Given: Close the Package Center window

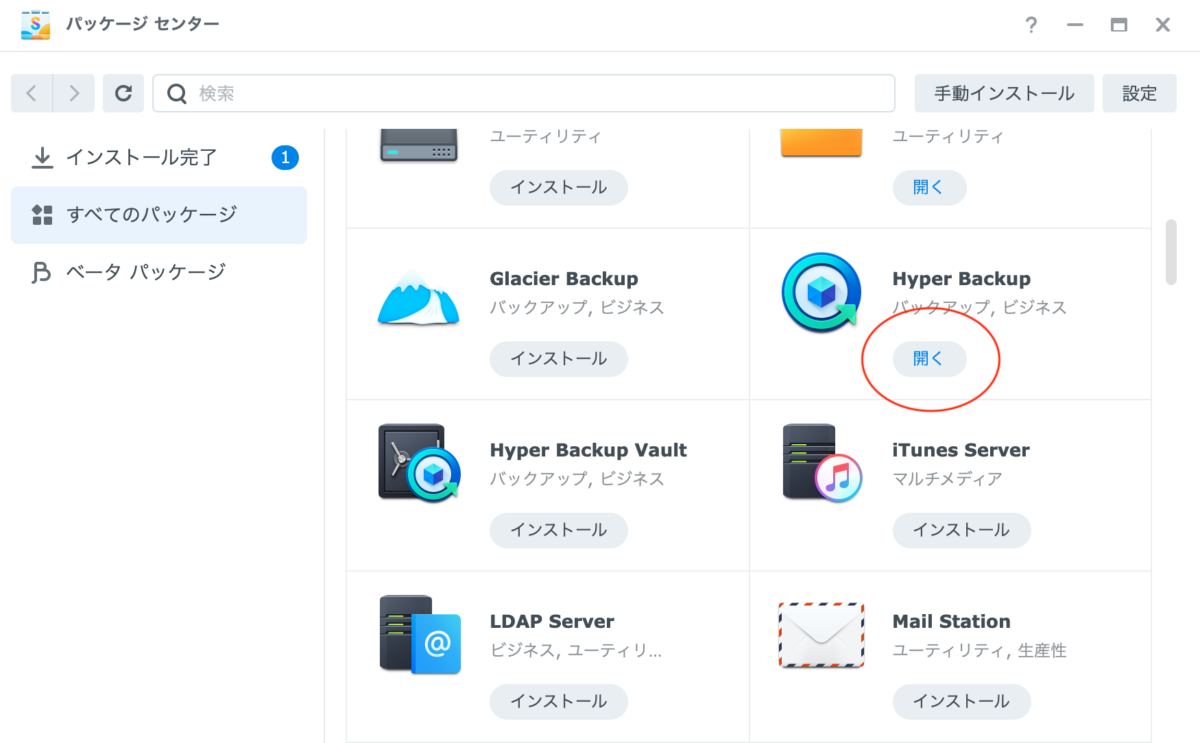Looking at the screenshot, I should pyautogui.click(x=1163, y=25).
